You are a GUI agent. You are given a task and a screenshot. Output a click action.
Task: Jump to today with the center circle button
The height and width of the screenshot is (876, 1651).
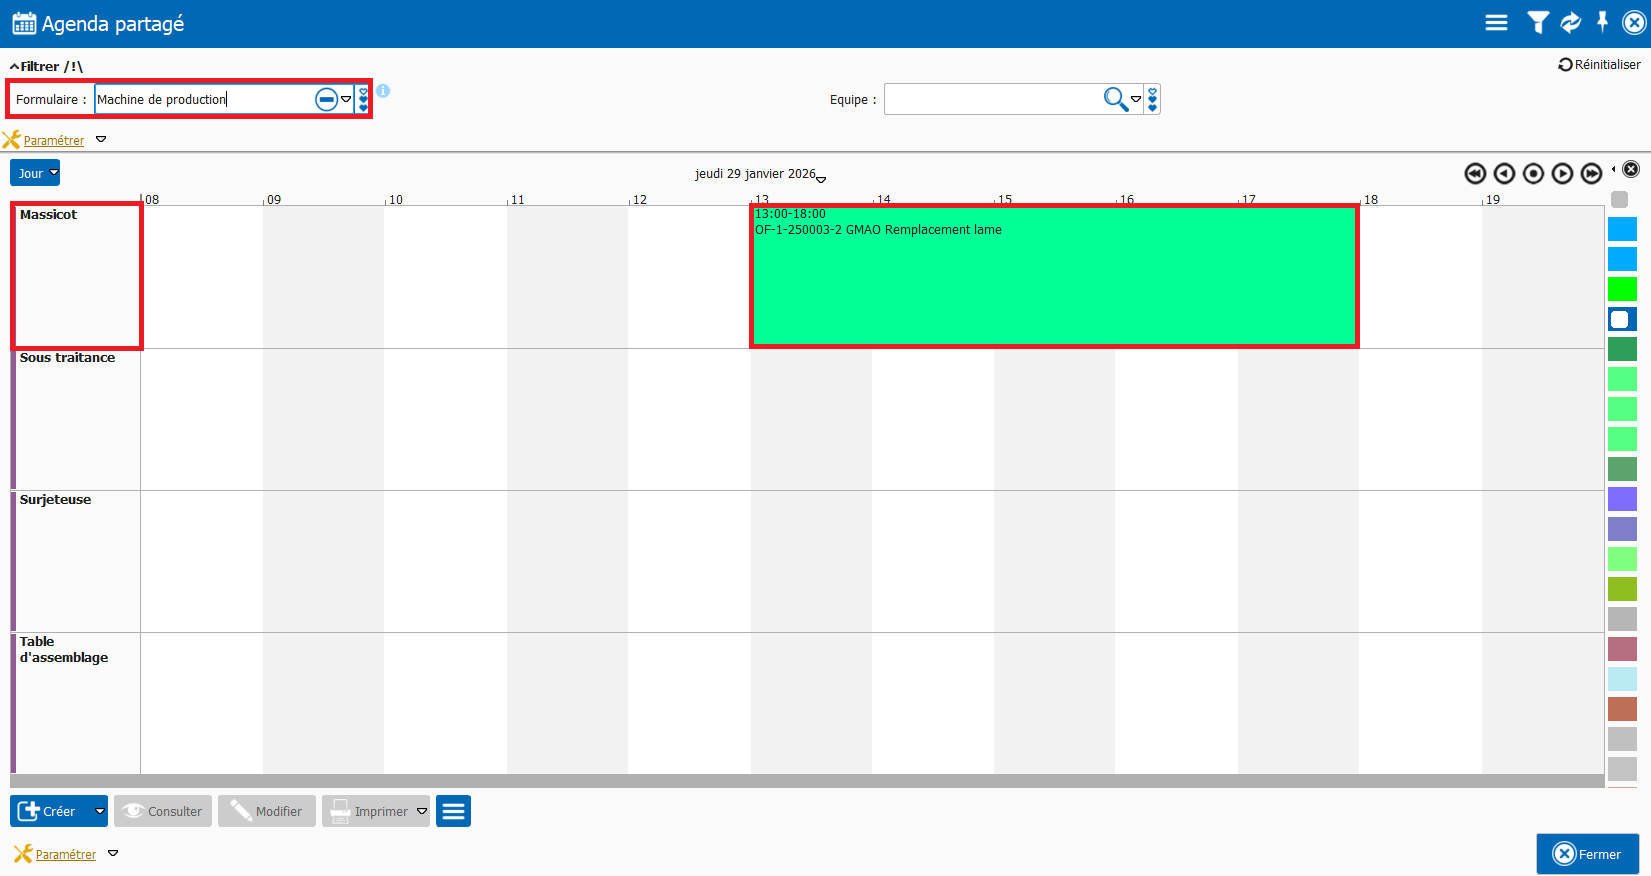1533,174
